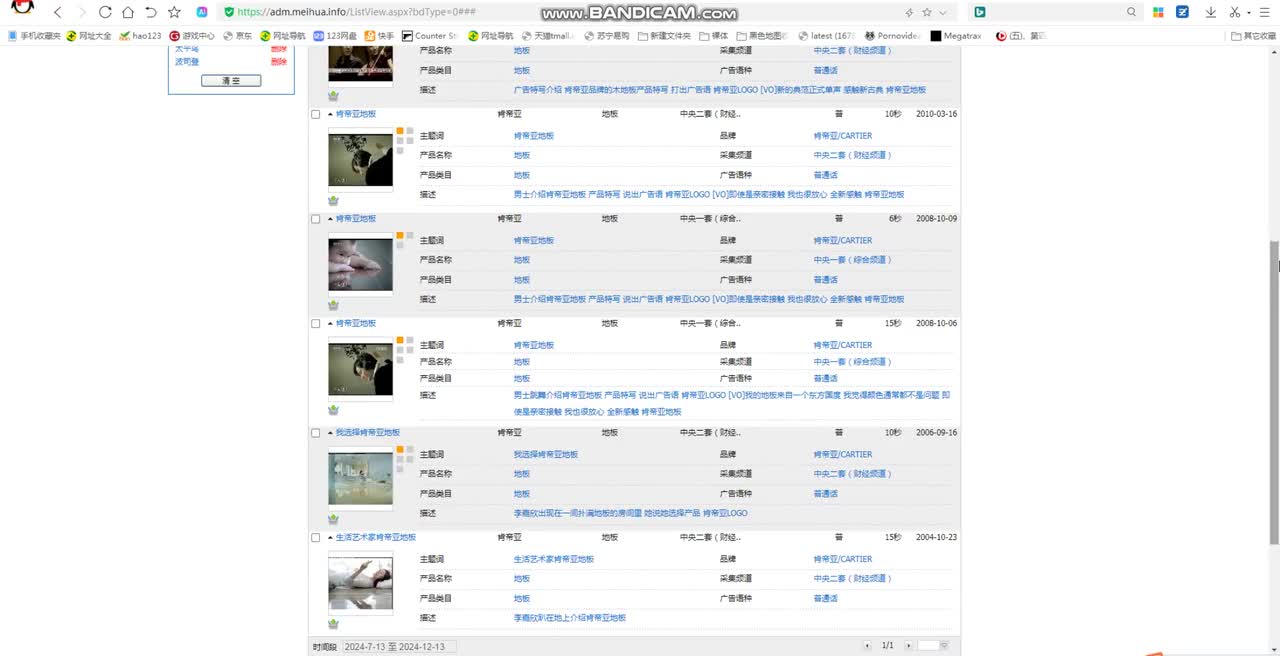Viewport: 1280px width, 656px height.
Task: Add to basket for 2008-10-09 entry
Action: coord(333,305)
